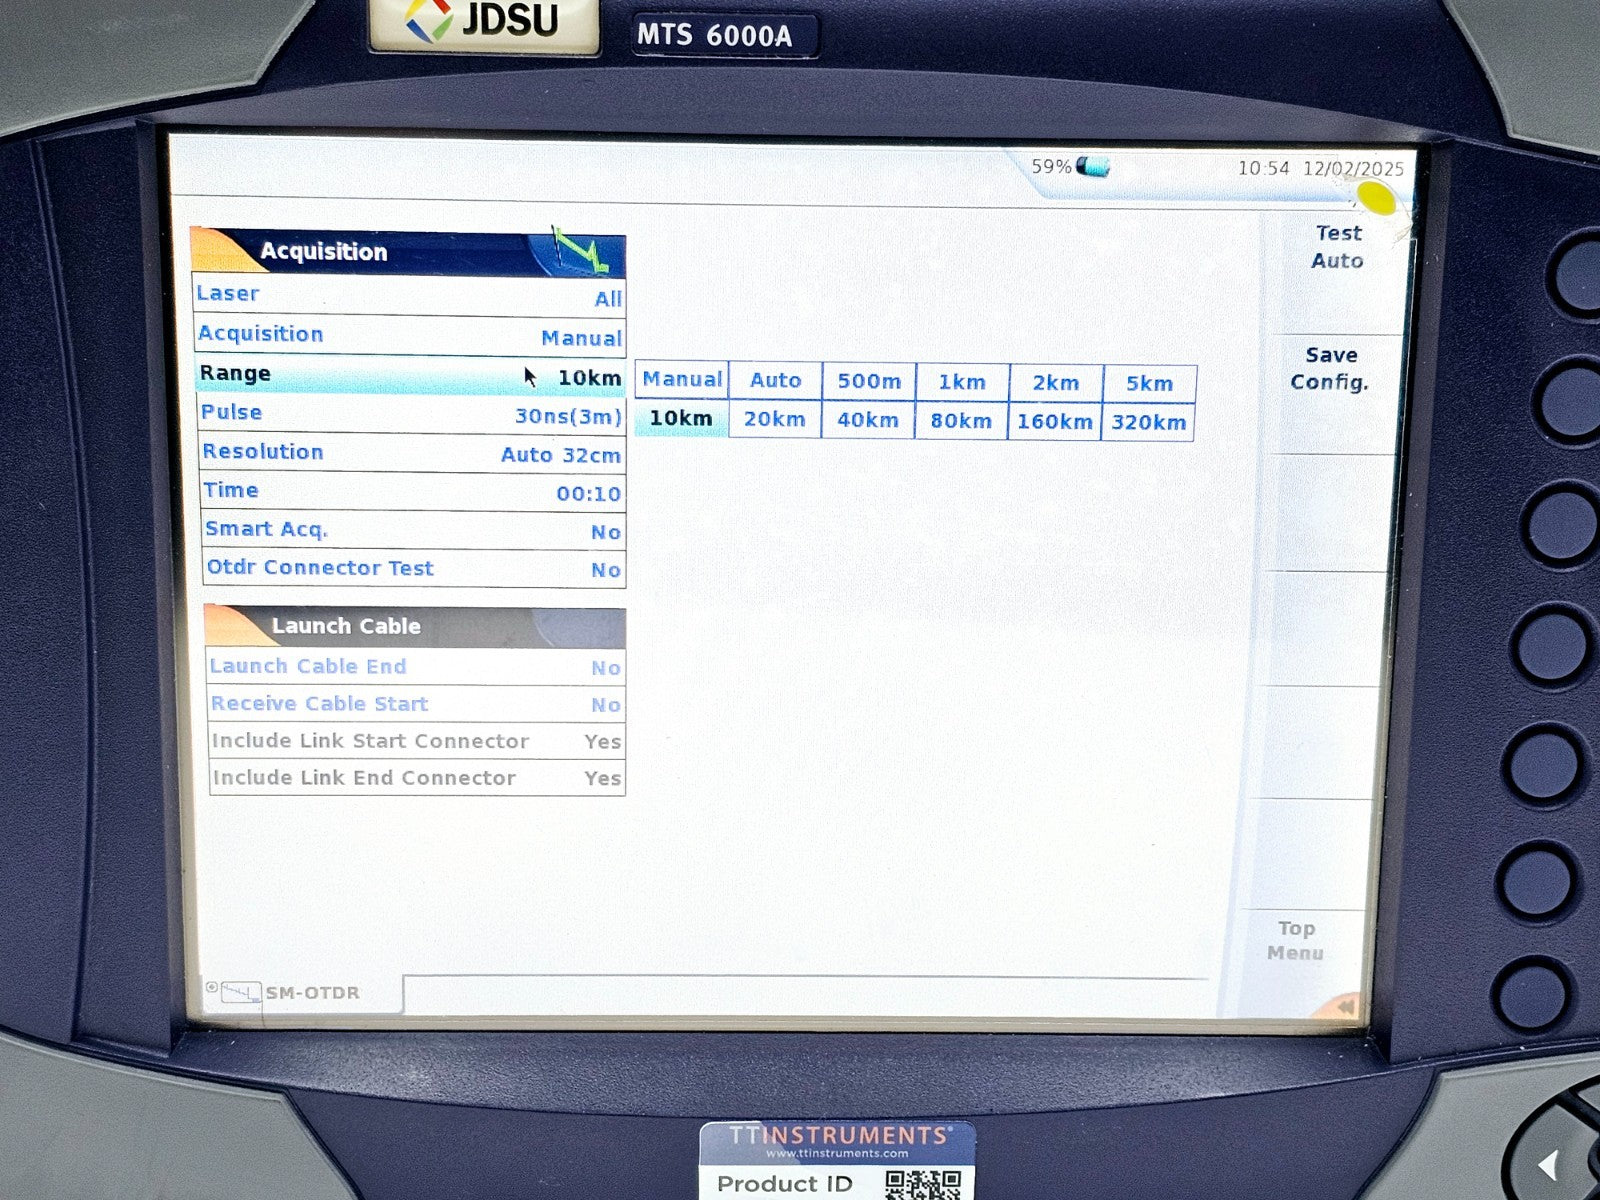Open the acquisition Time setting row
The width and height of the screenshot is (1600, 1200).
coord(412,492)
